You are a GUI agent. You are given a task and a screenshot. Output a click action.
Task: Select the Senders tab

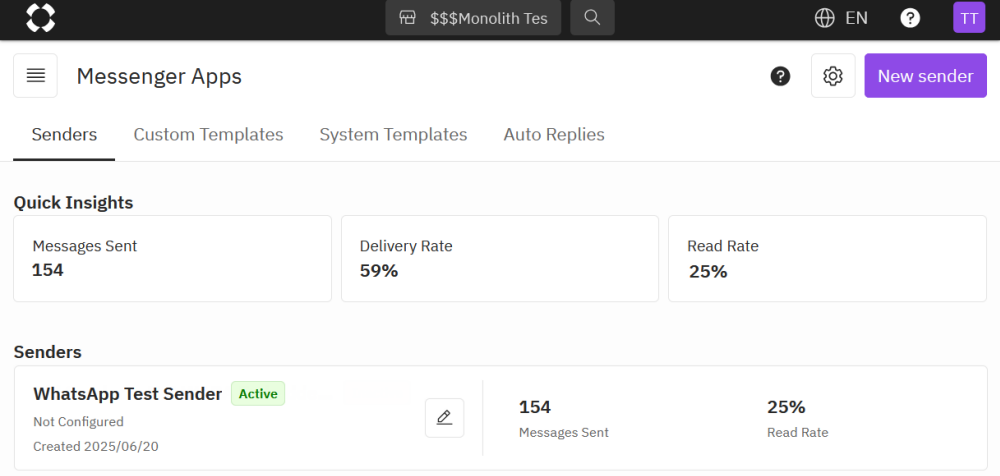(x=64, y=135)
